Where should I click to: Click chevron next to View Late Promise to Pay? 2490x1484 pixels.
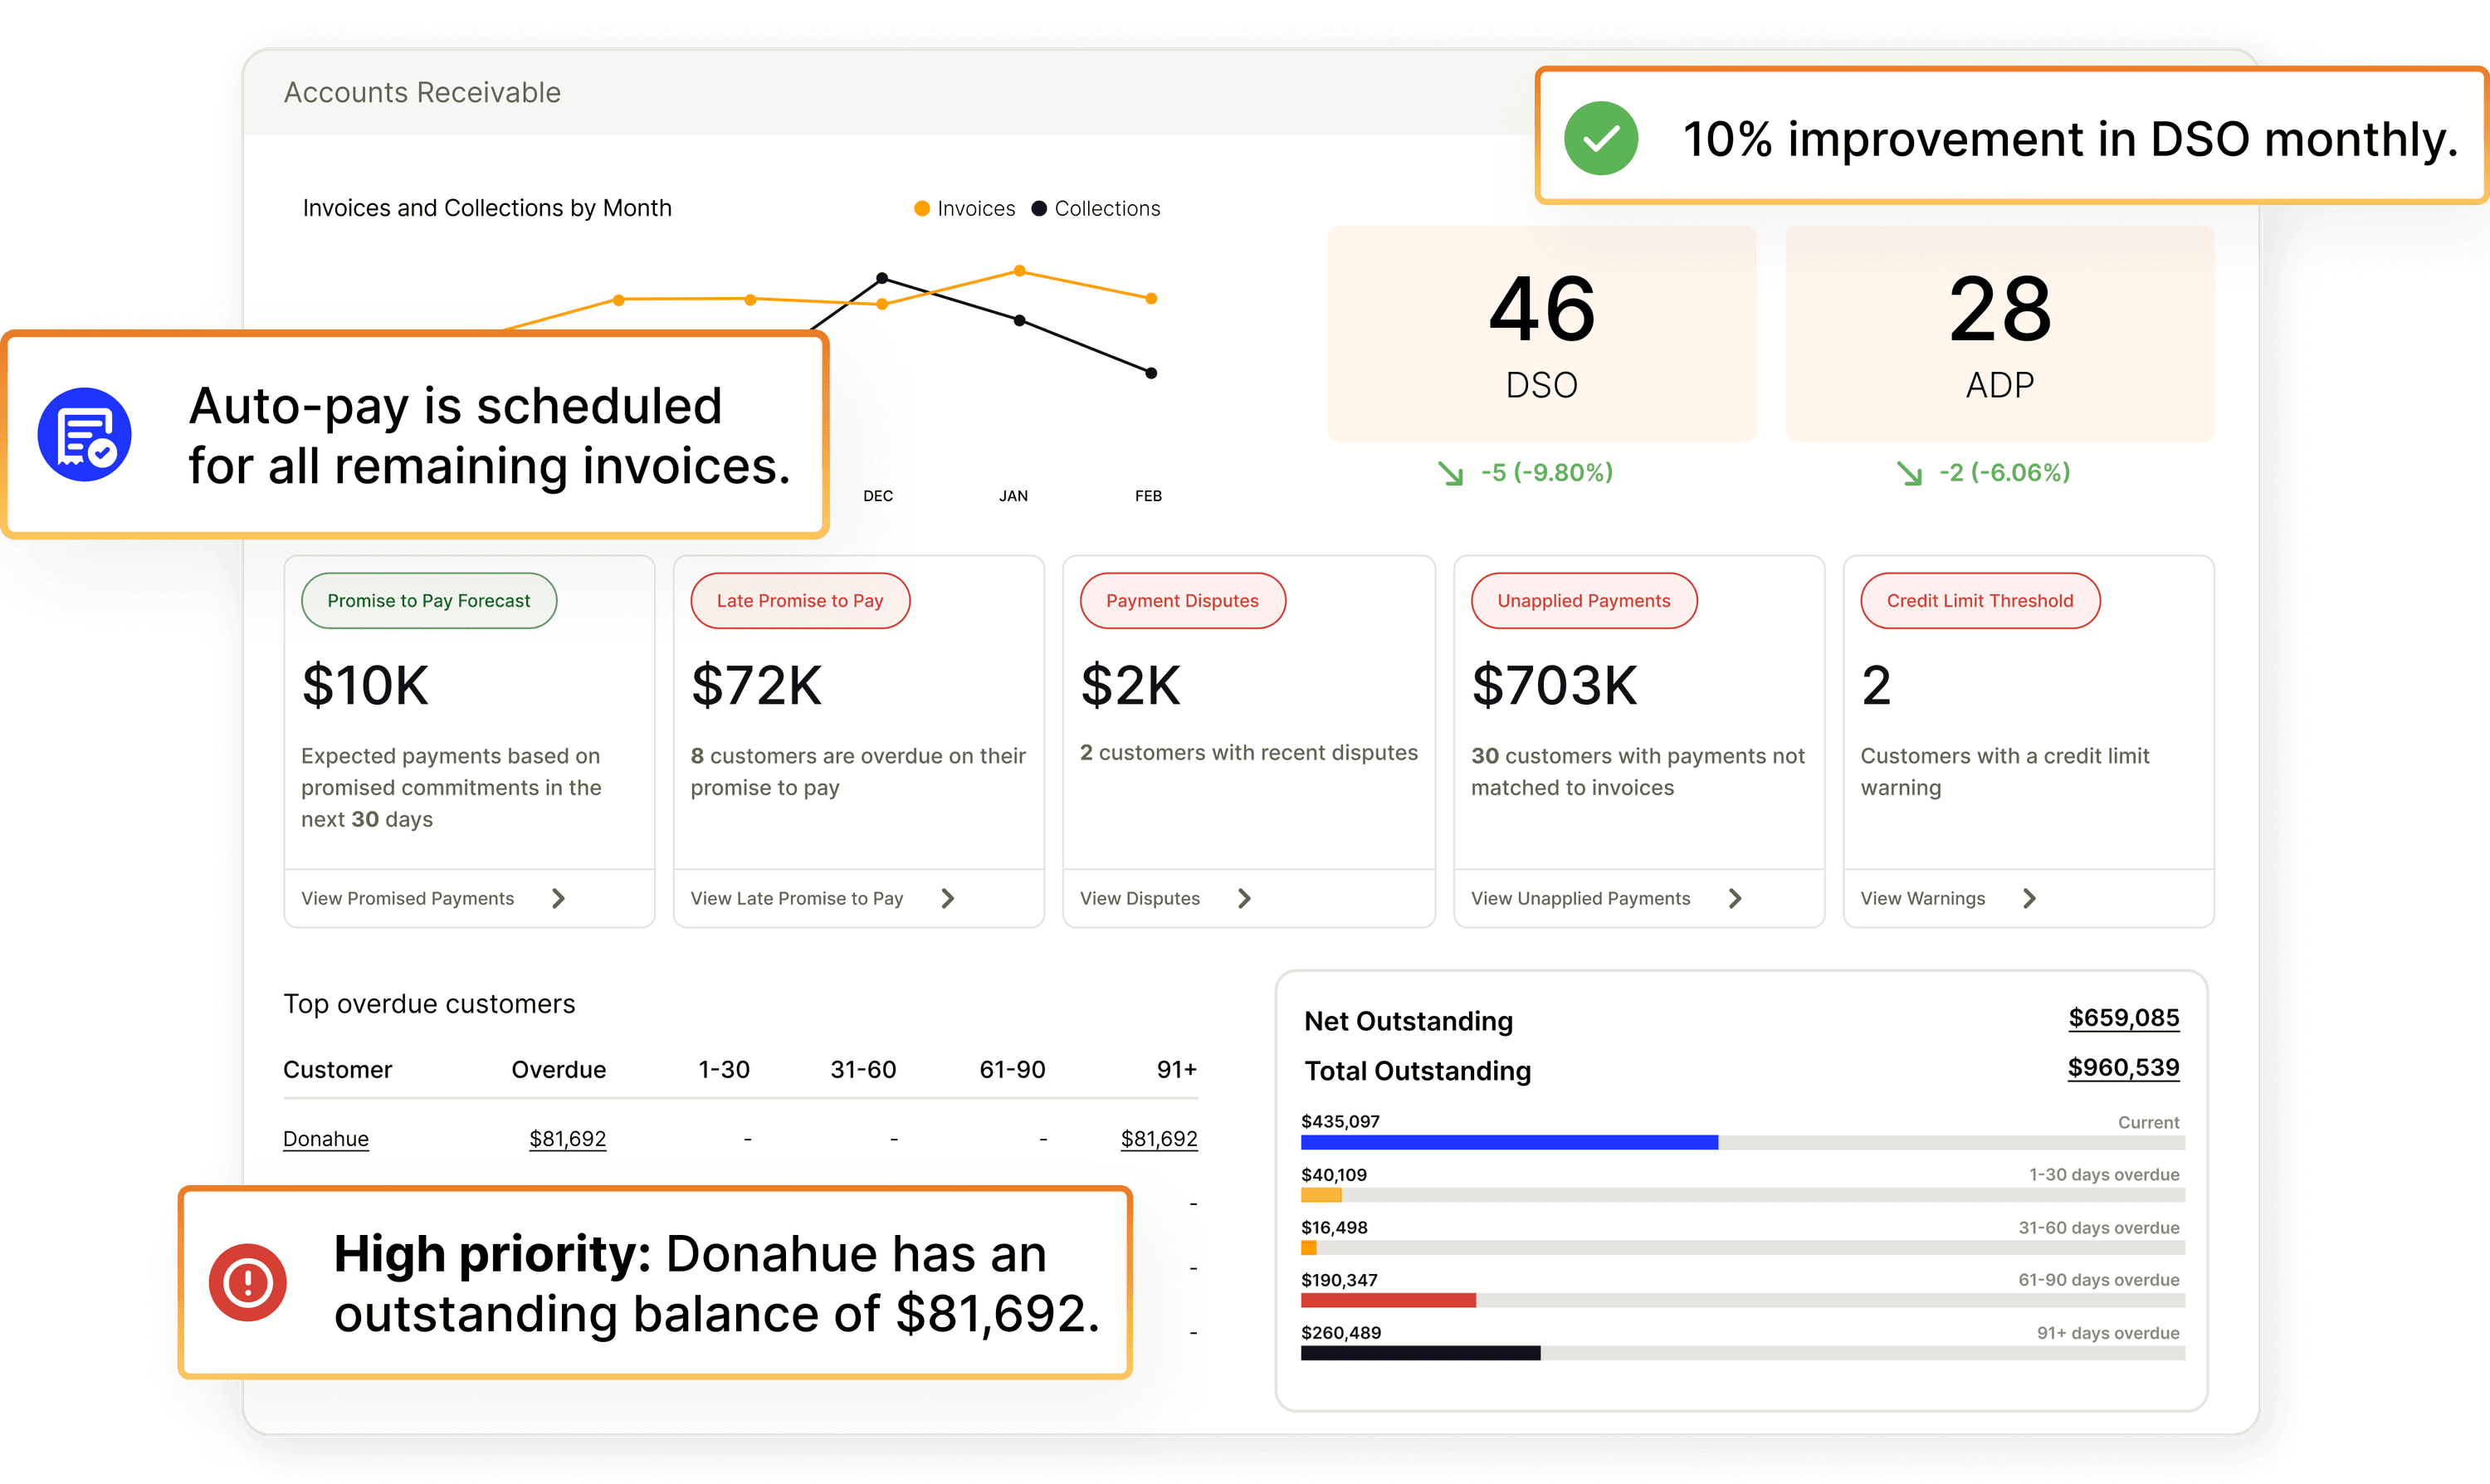coord(947,898)
